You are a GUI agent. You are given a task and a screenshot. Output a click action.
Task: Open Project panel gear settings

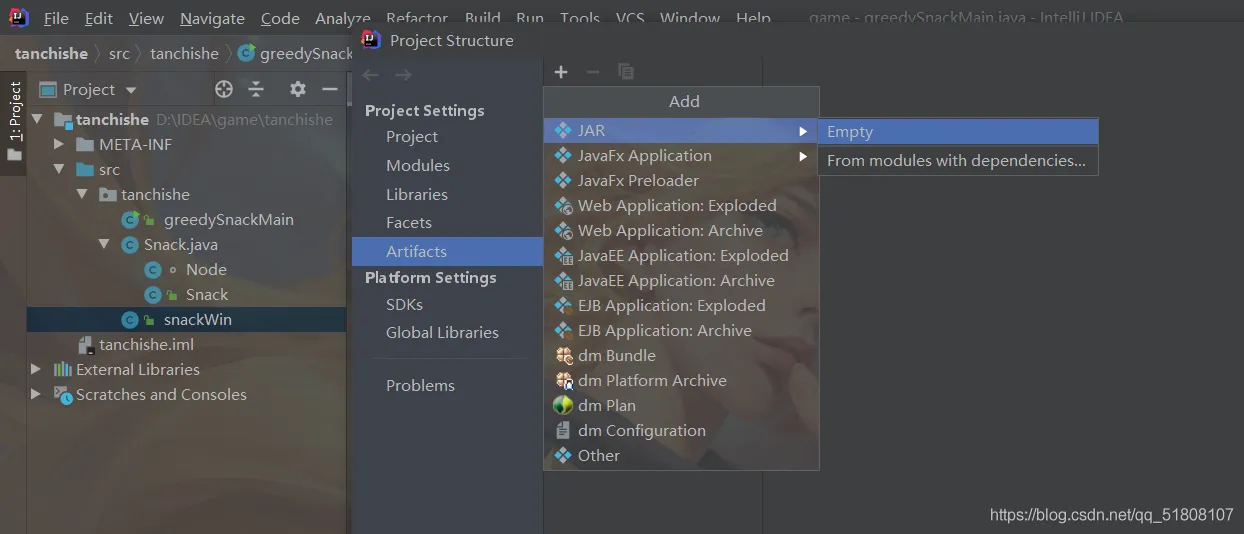pyautogui.click(x=297, y=89)
